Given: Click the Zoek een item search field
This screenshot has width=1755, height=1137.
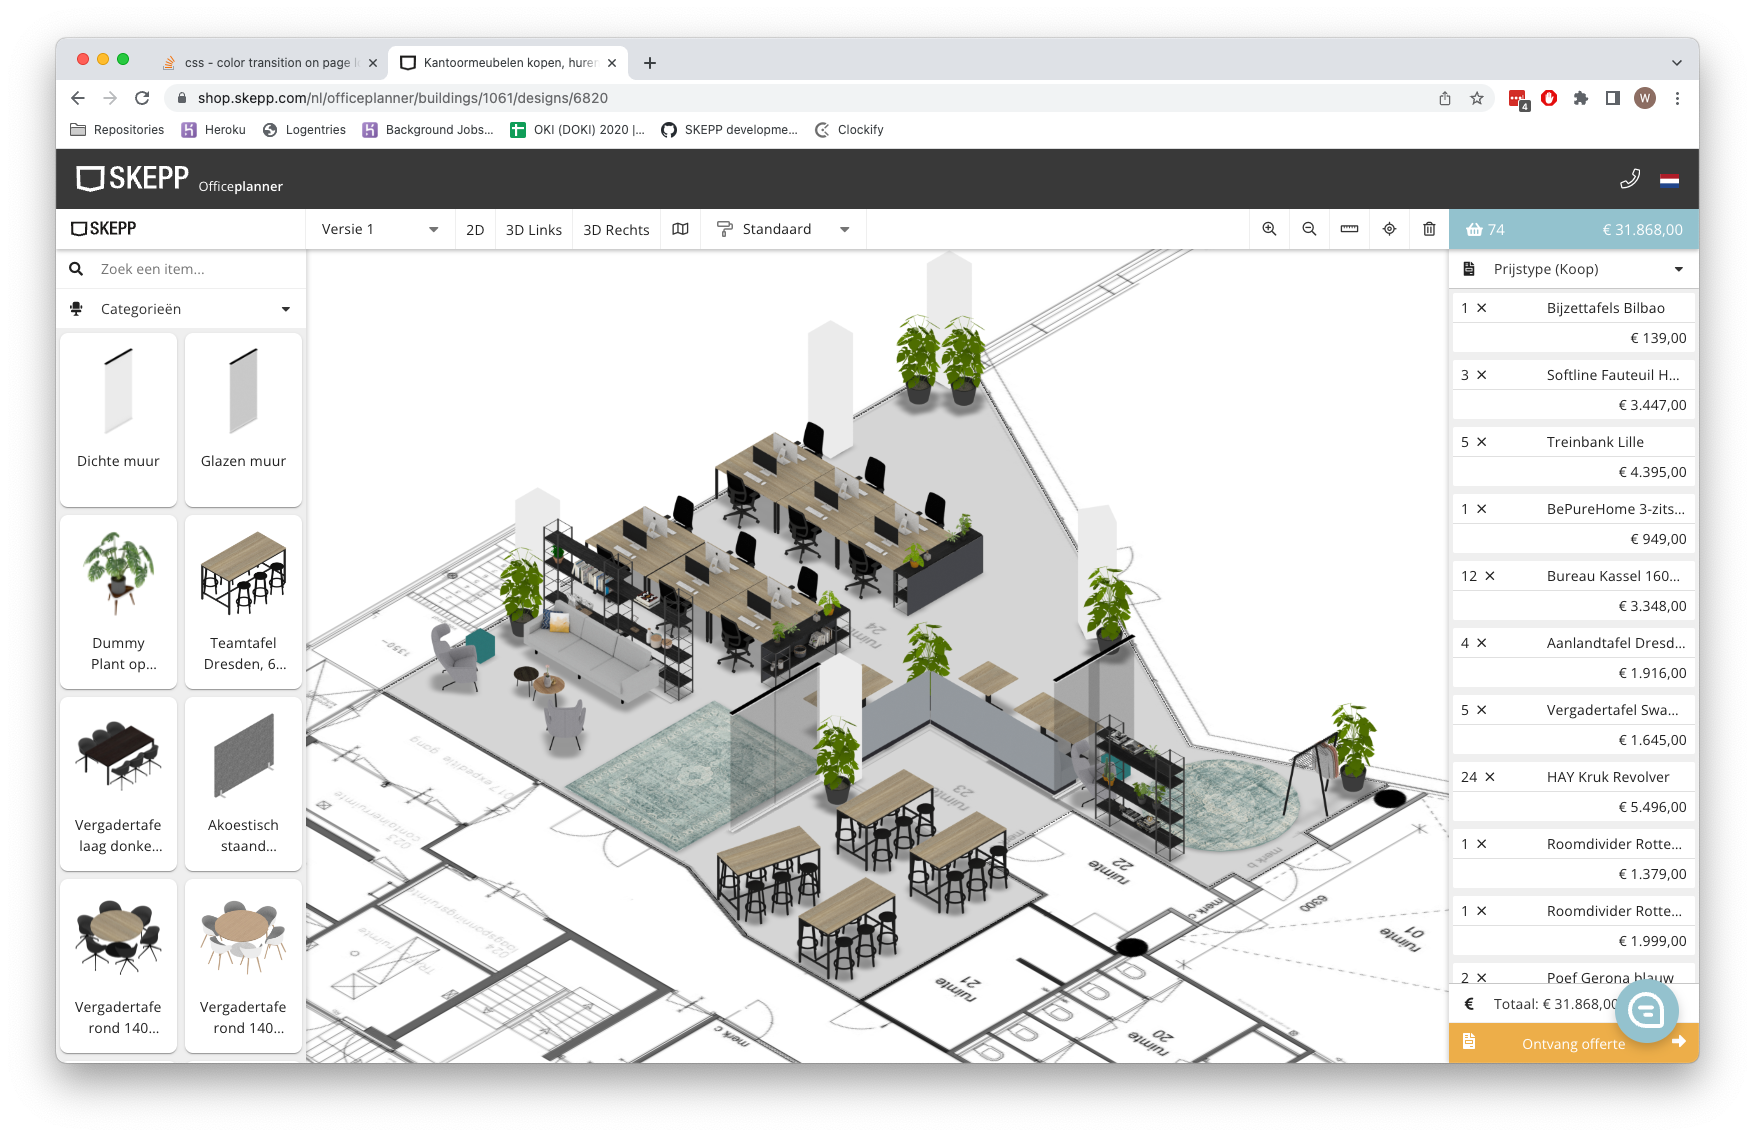Looking at the screenshot, I should [195, 269].
